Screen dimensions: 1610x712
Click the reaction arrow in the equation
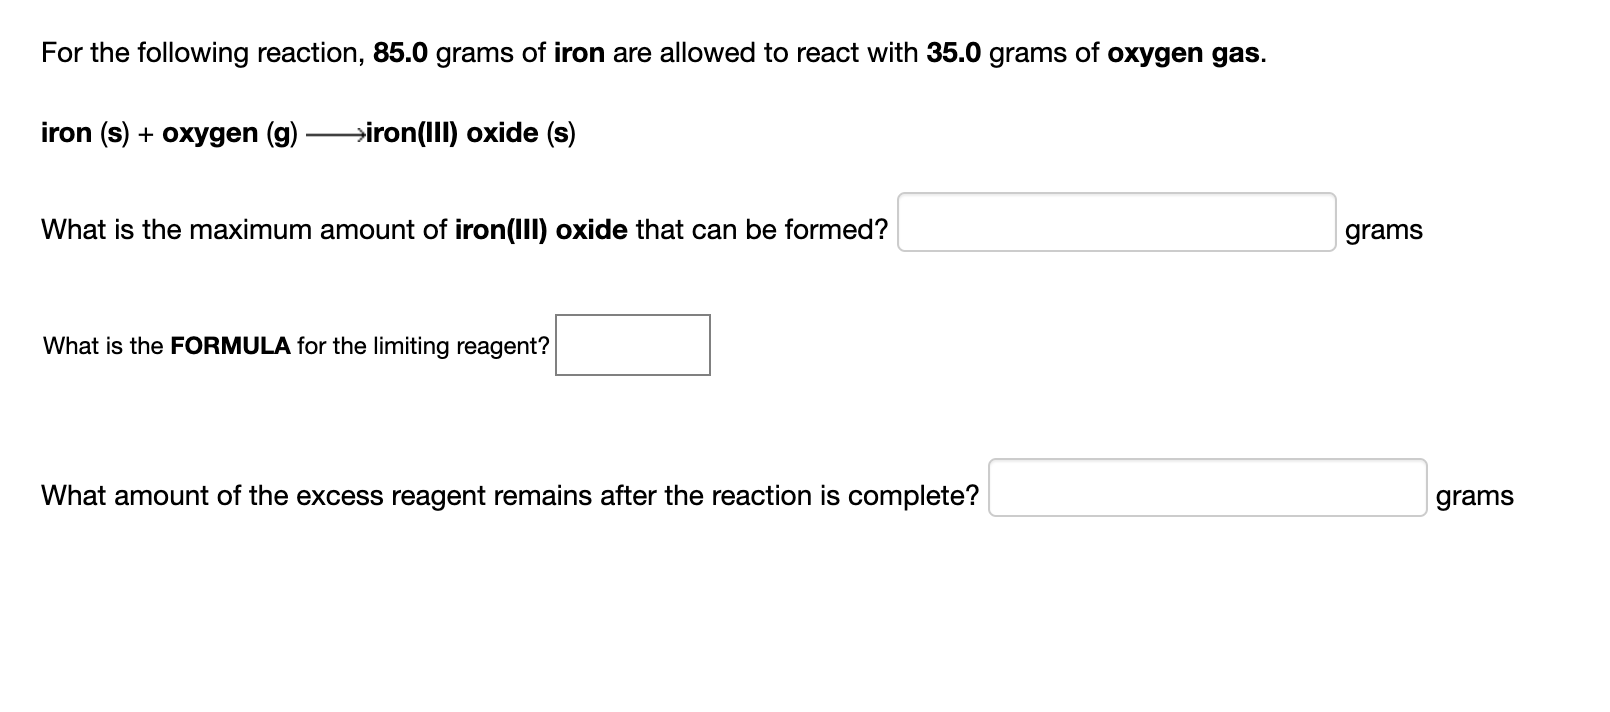335,132
